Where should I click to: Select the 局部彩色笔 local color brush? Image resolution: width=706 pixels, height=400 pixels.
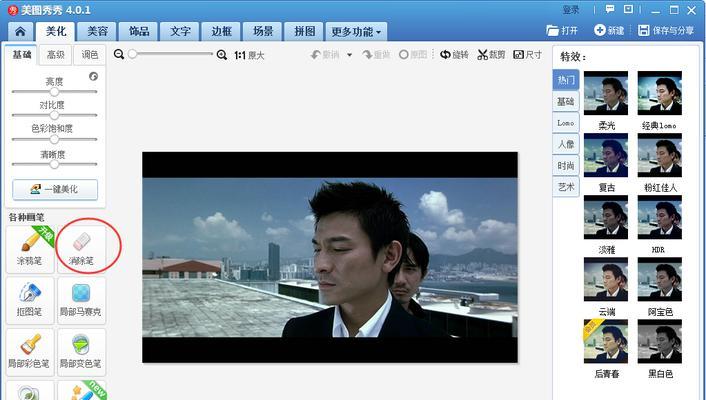(x=30, y=352)
